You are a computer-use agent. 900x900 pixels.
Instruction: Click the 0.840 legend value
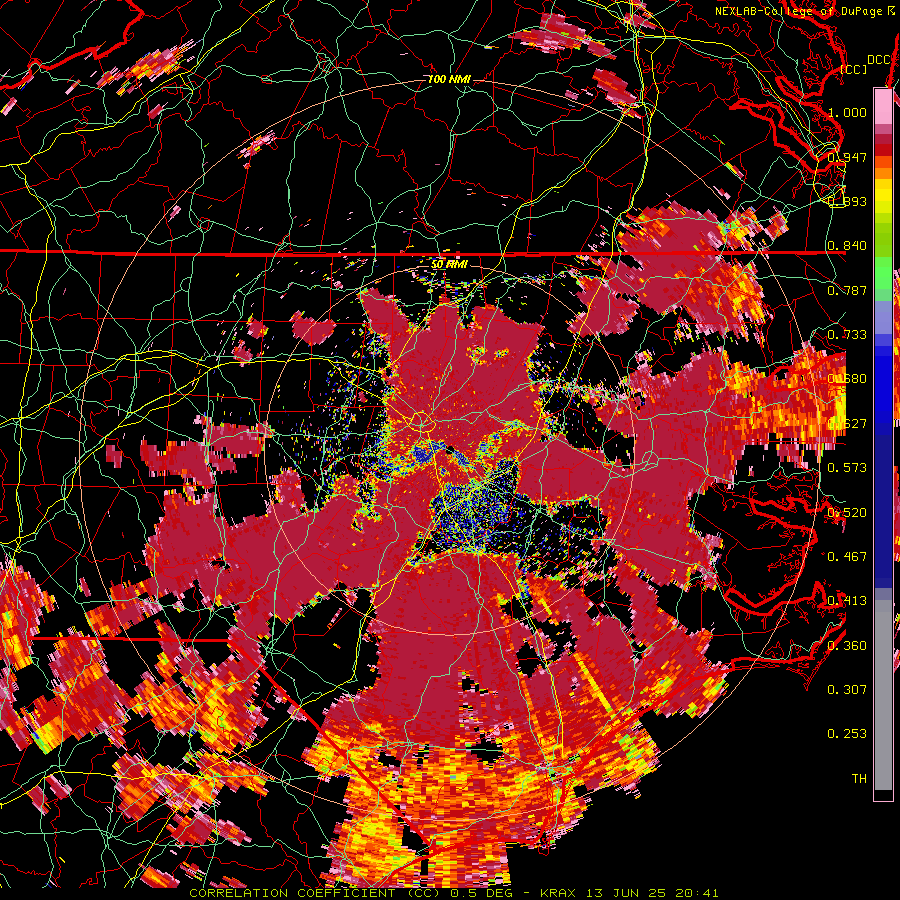click(x=847, y=246)
